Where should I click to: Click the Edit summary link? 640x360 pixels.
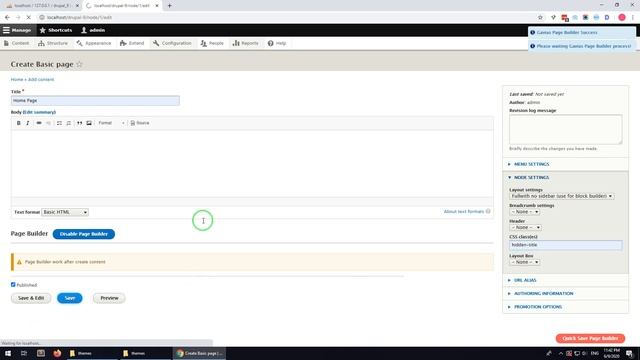(40, 112)
